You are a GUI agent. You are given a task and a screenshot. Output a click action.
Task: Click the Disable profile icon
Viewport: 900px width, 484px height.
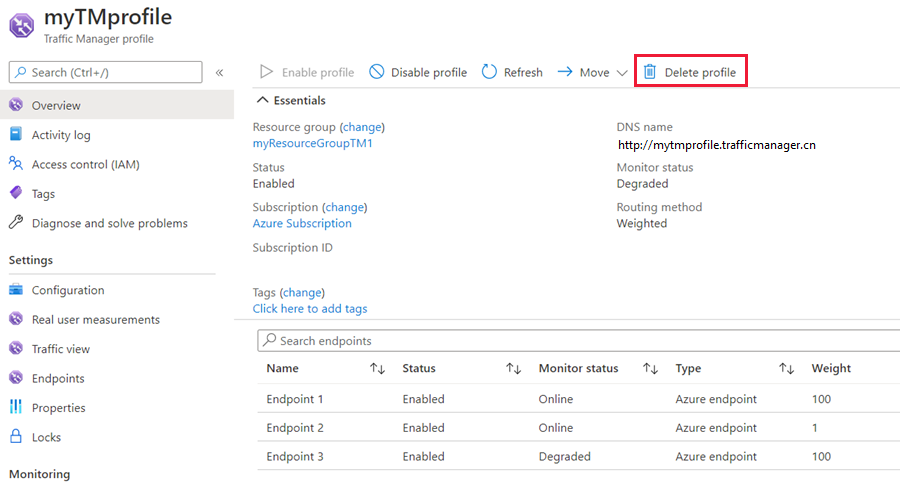[376, 72]
